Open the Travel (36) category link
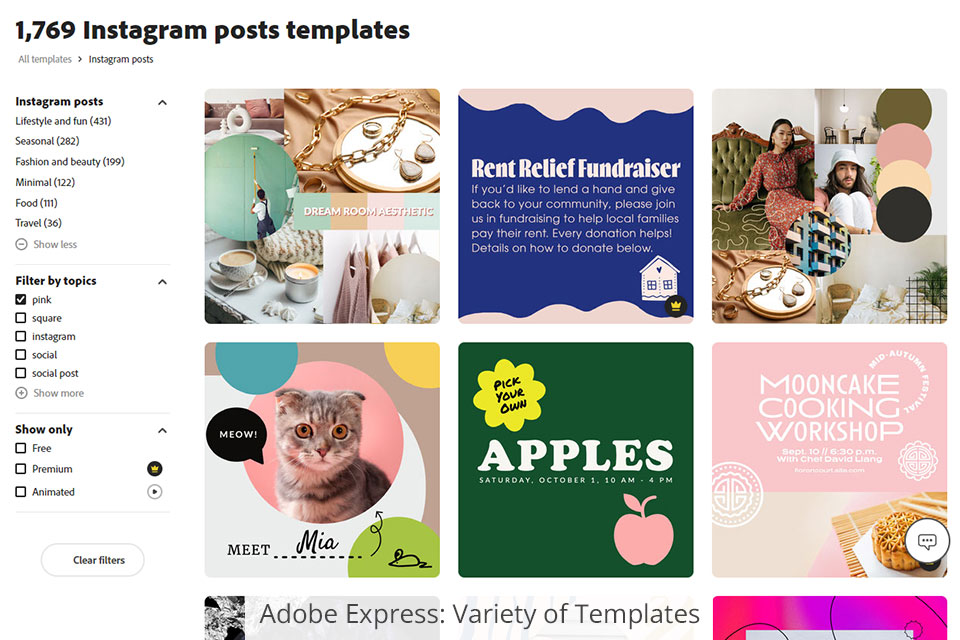Viewport: 960px width, 640px height. tap(39, 223)
